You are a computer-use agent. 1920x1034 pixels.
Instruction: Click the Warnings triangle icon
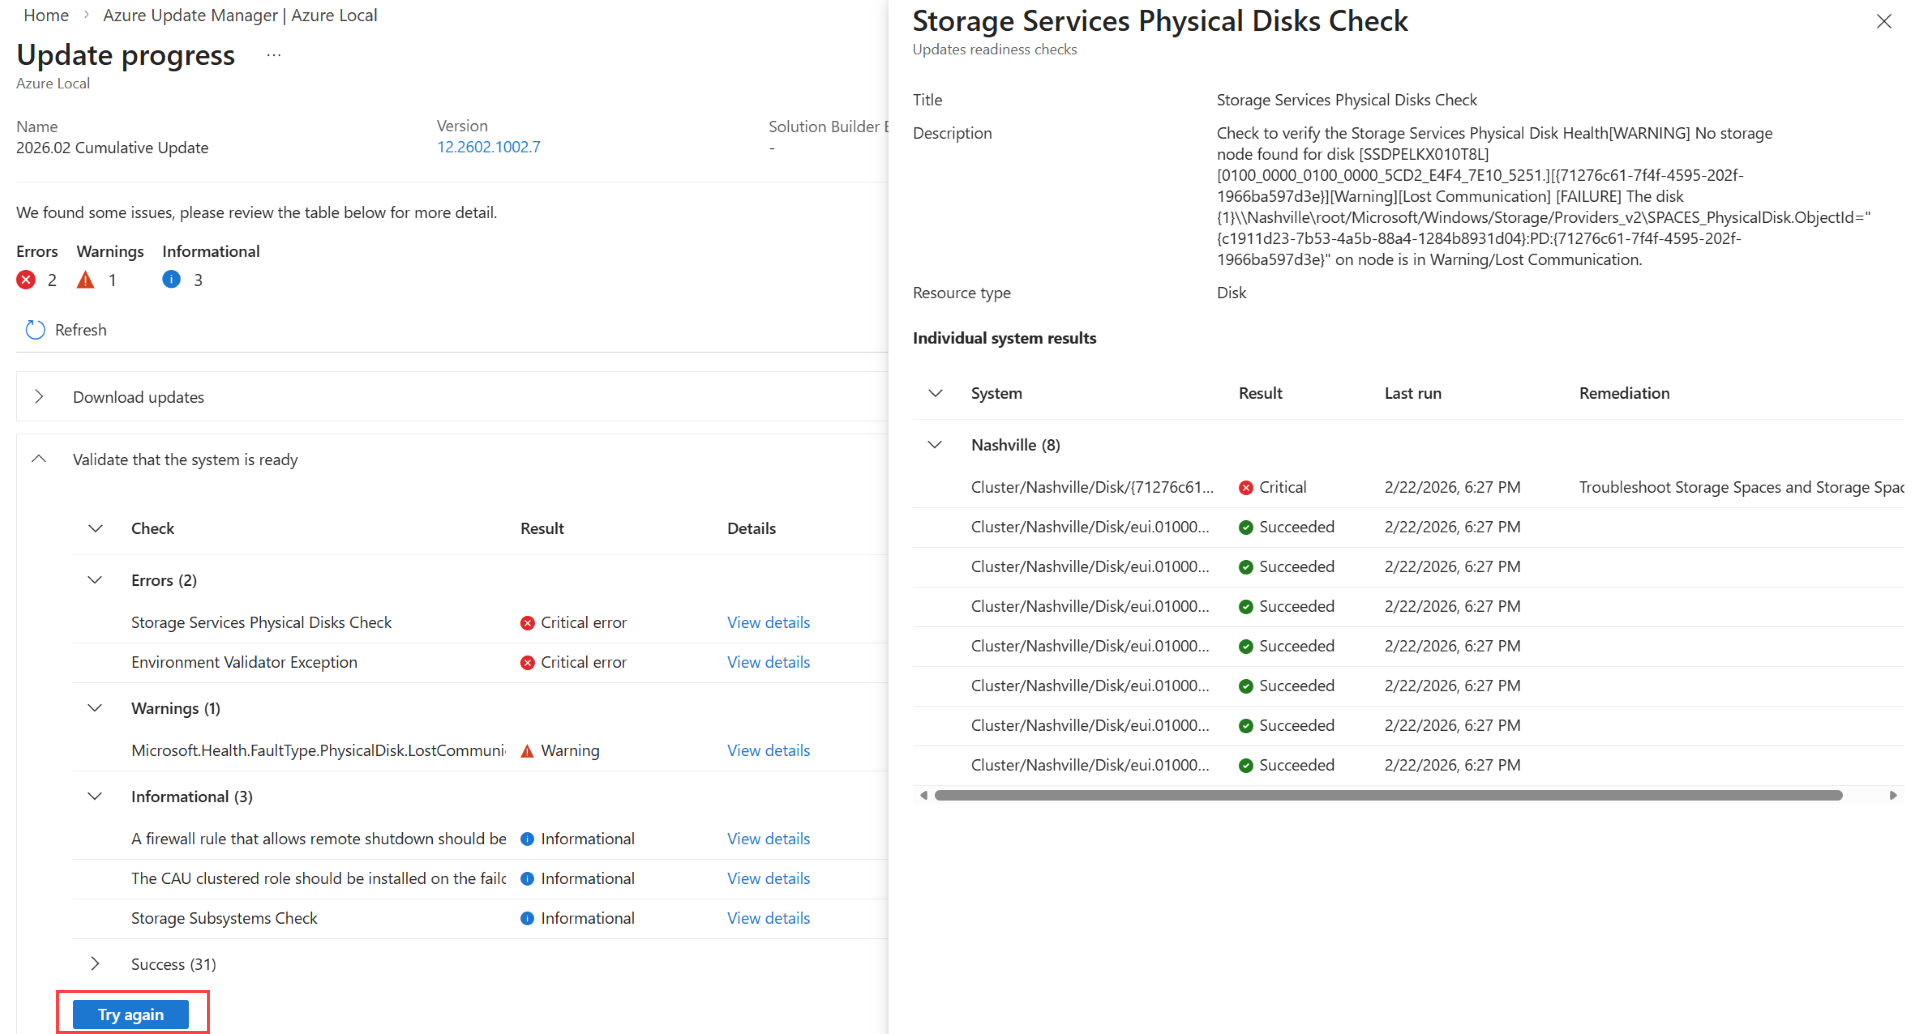coord(86,280)
